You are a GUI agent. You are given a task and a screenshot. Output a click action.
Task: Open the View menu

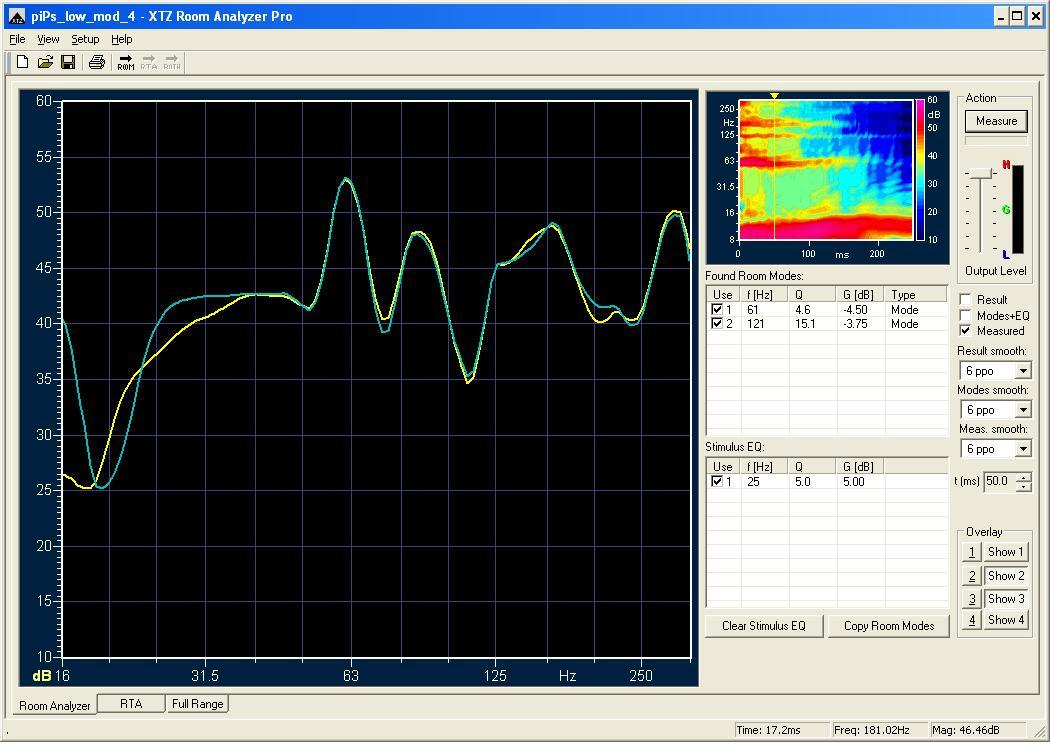click(x=48, y=39)
